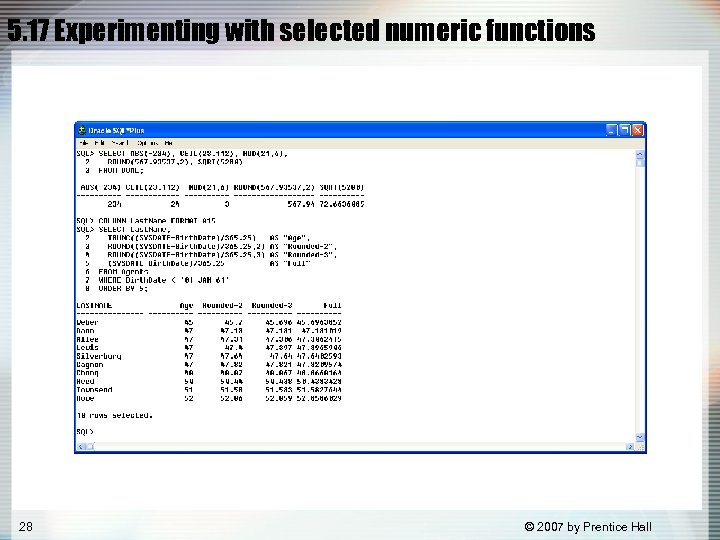This screenshot has width=720, height=540.
Task: Open the Search menu in SQL*Plus
Action: (x=119, y=143)
